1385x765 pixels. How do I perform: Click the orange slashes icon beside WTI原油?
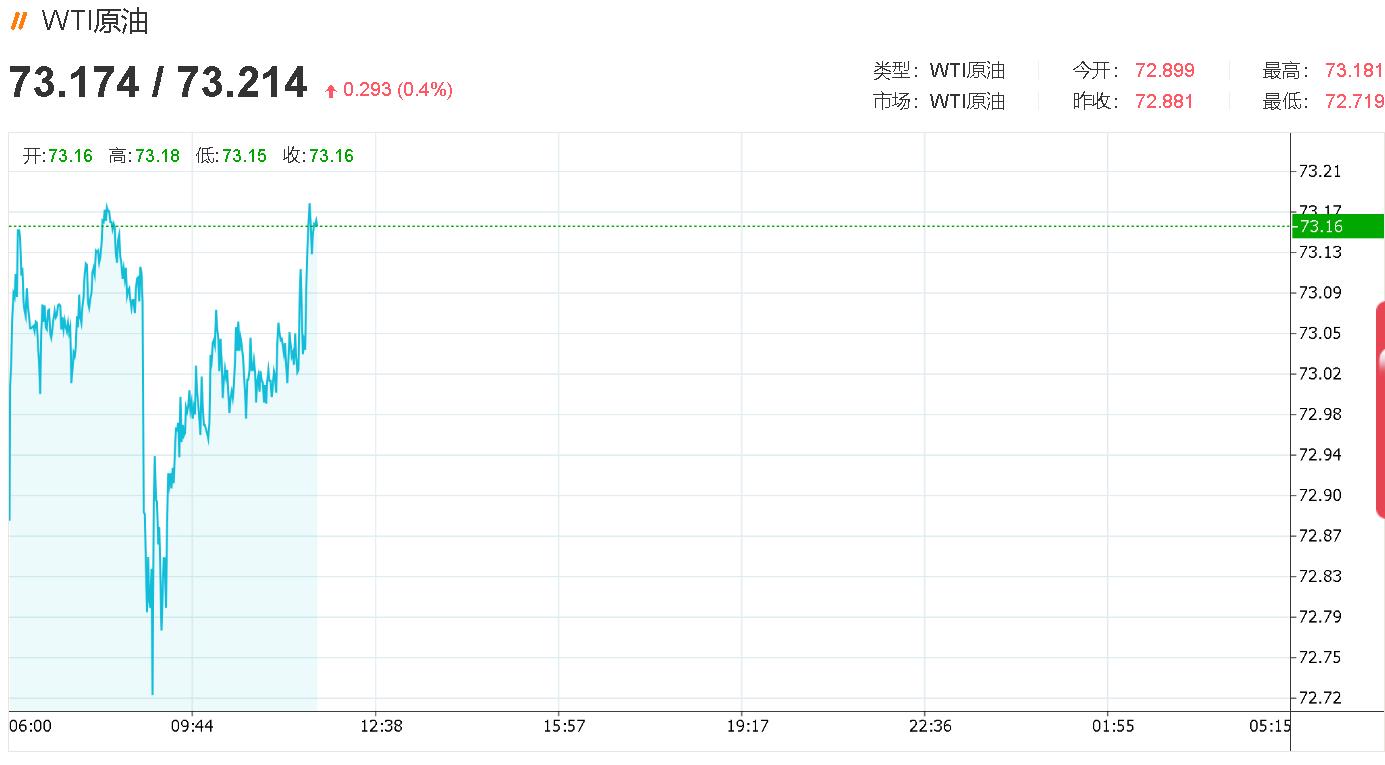point(18,21)
